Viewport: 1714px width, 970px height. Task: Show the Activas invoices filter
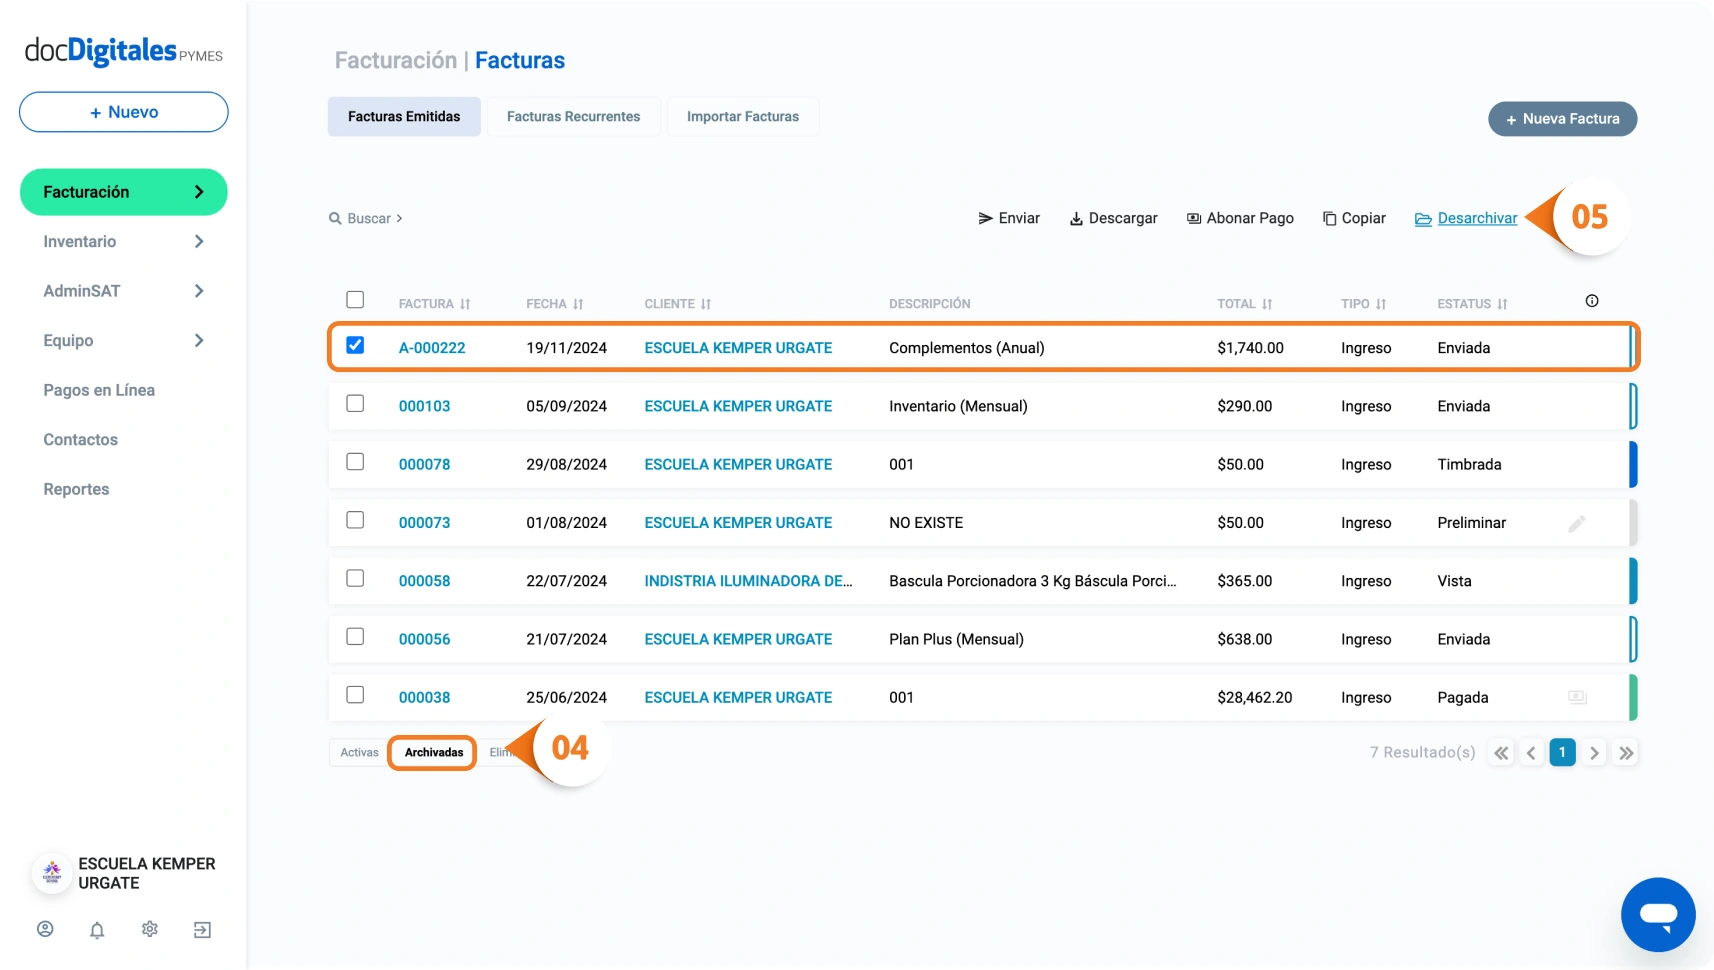(359, 753)
